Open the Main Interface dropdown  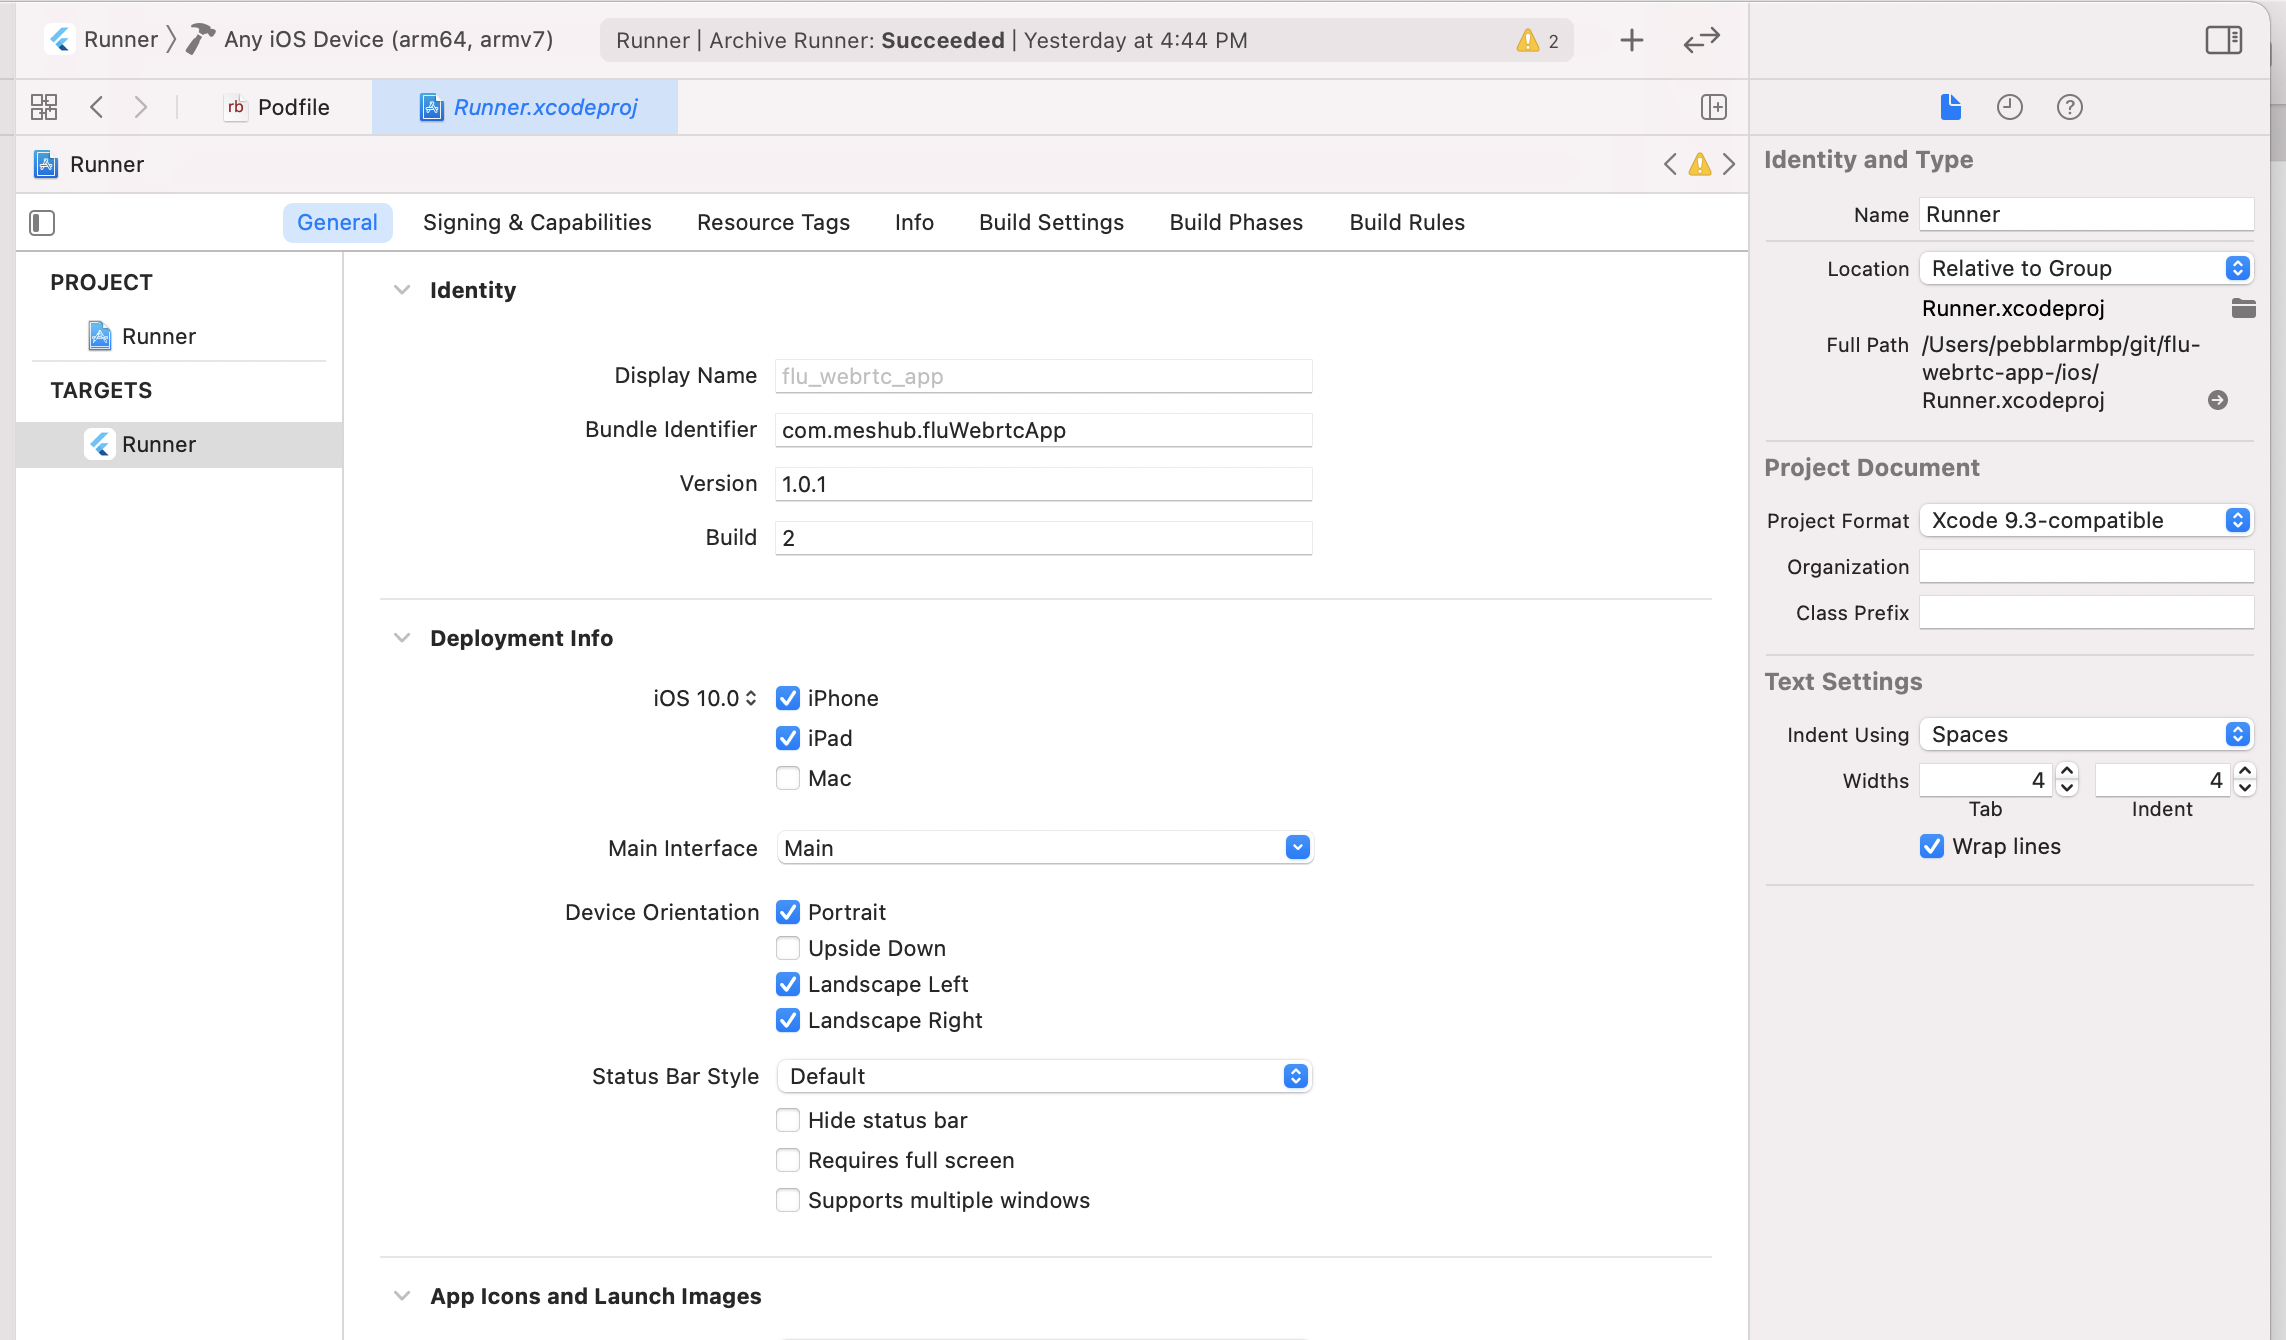[1297, 848]
